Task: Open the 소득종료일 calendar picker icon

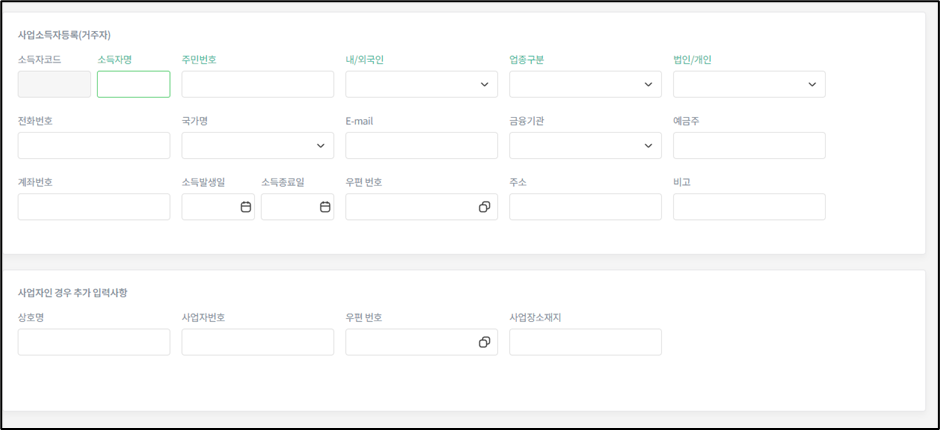Action: (325, 207)
